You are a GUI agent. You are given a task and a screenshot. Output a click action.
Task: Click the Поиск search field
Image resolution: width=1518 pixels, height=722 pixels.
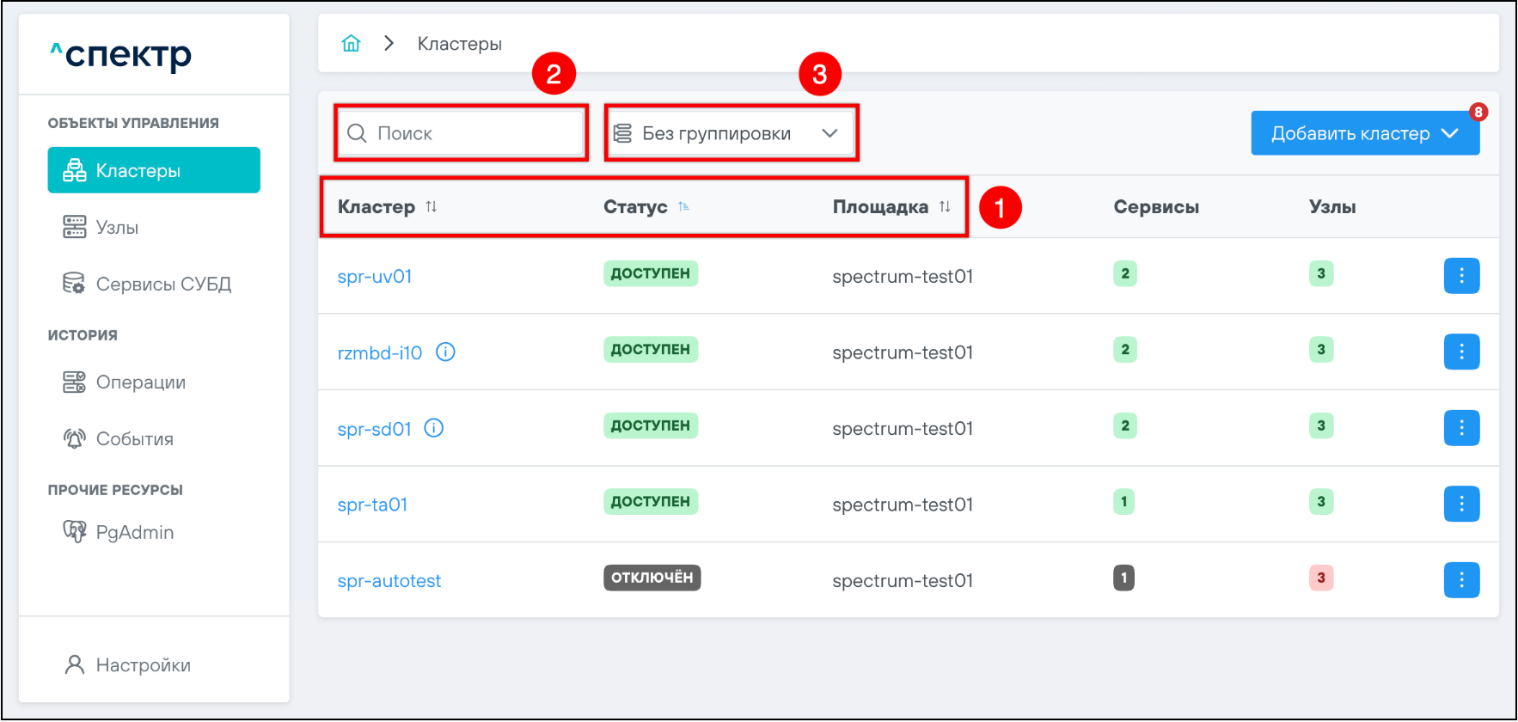coord(470,133)
